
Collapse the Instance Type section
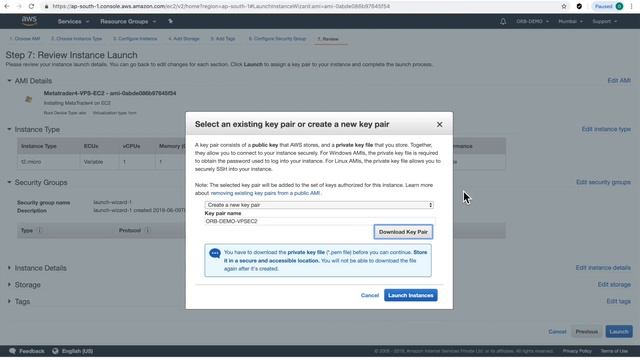(9, 129)
